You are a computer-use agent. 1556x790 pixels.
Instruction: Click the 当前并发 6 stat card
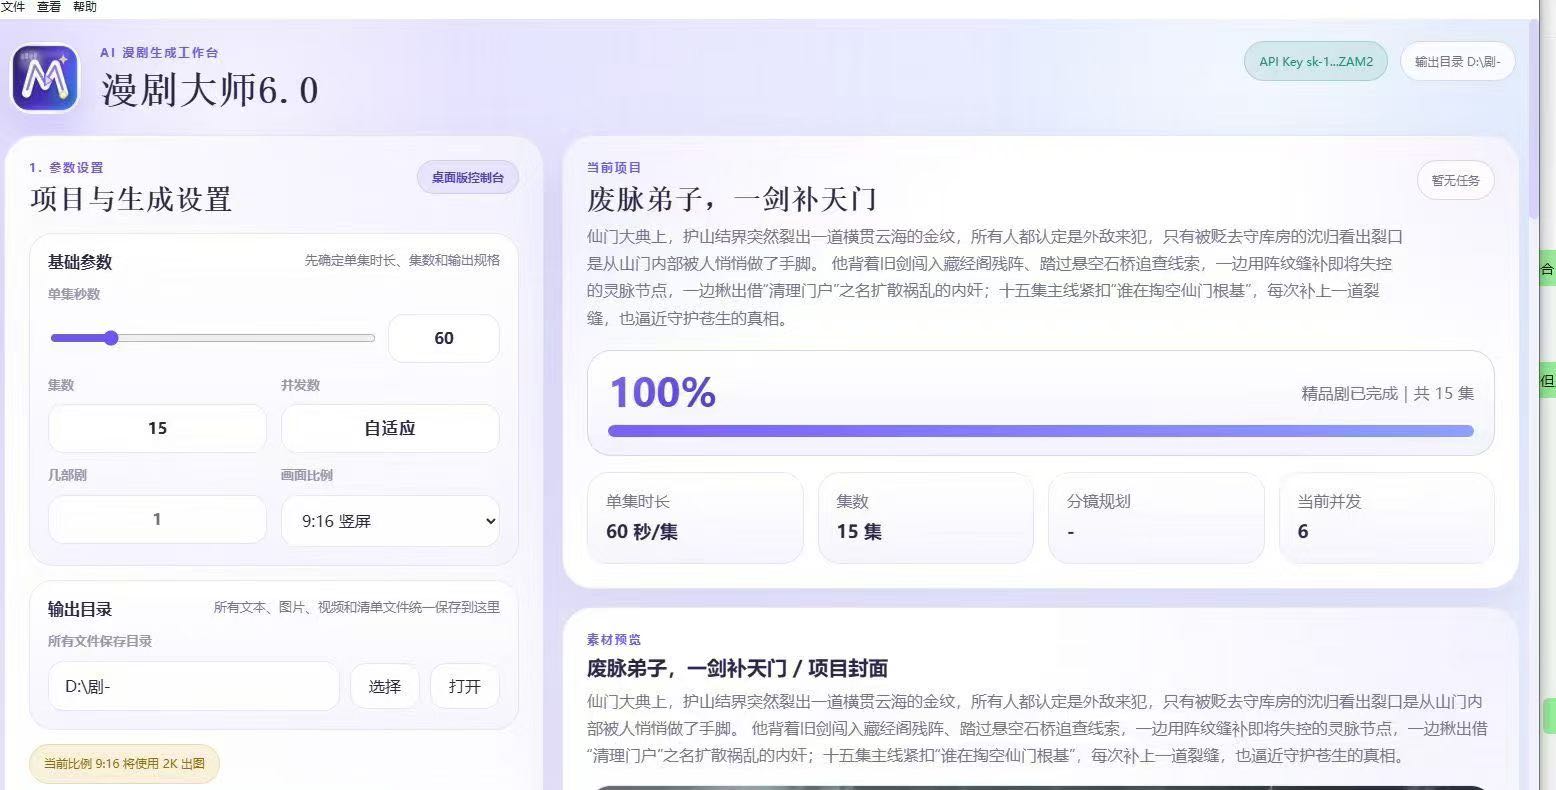(x=1386, y=517)
